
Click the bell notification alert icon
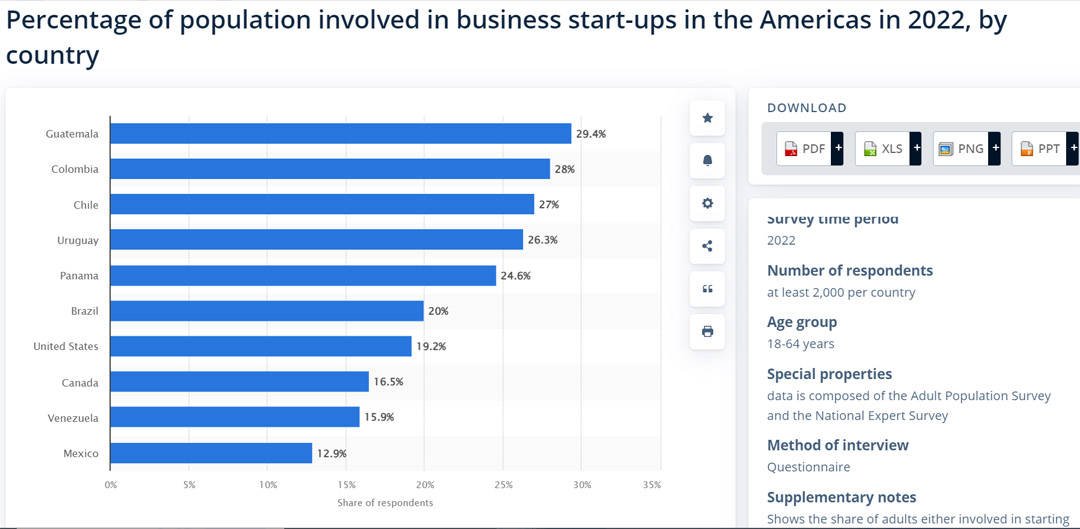coord(707,160)
